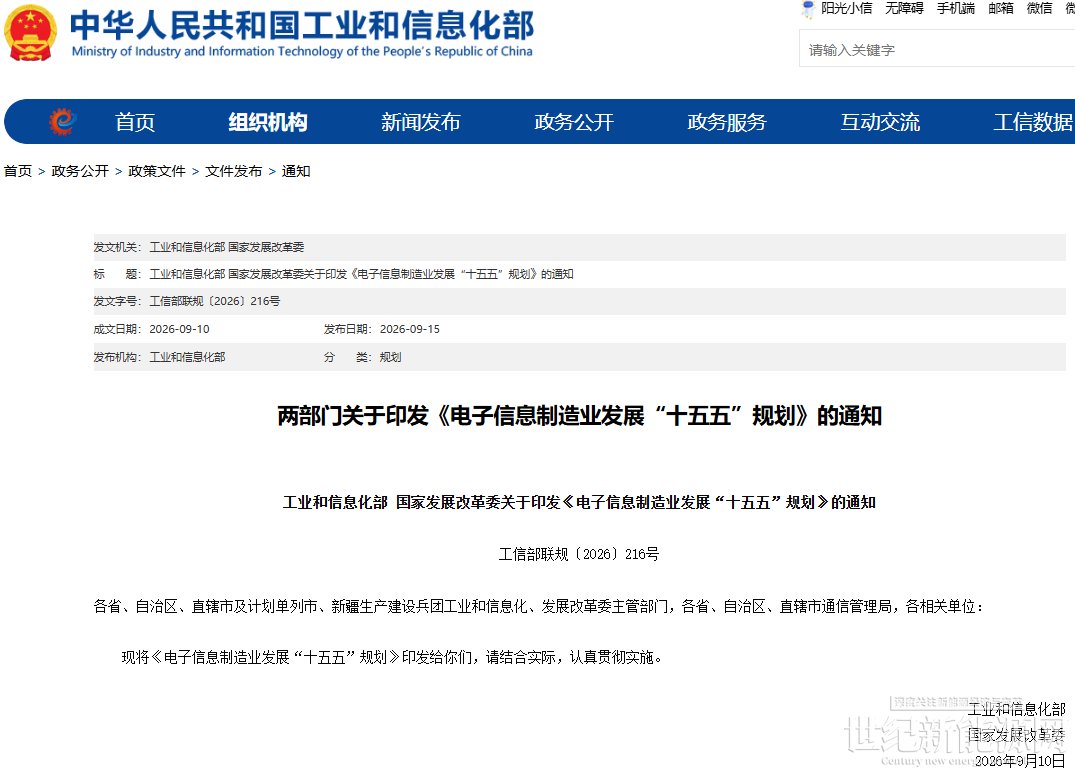Open the 手机端 mobile link
Image resolution: width=1075 pixels, height=771 pixels.
pos(956,8)
